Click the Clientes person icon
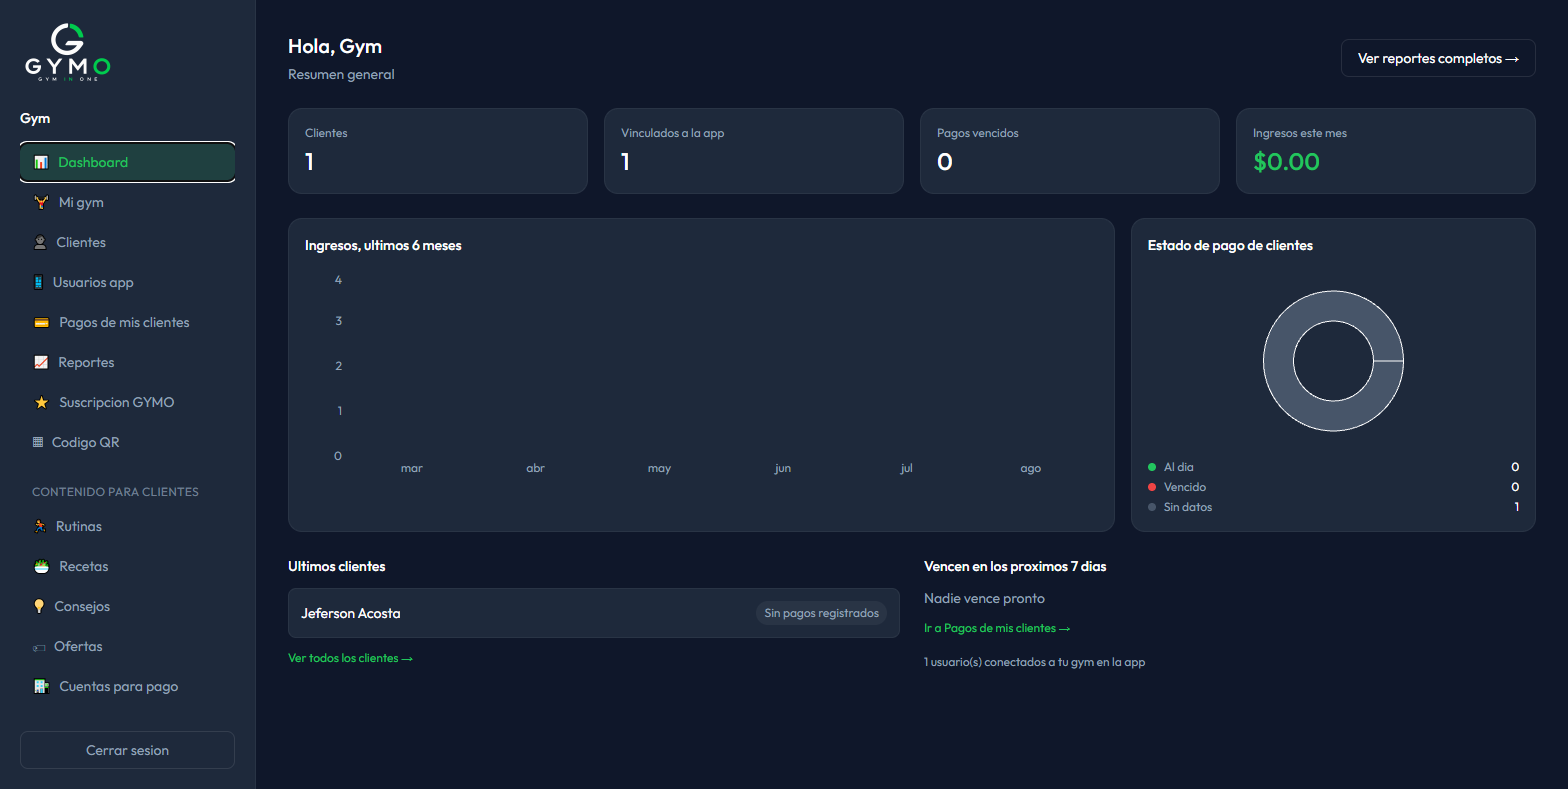This screenshot has height=789, width=1568. [x=40, y=242]
